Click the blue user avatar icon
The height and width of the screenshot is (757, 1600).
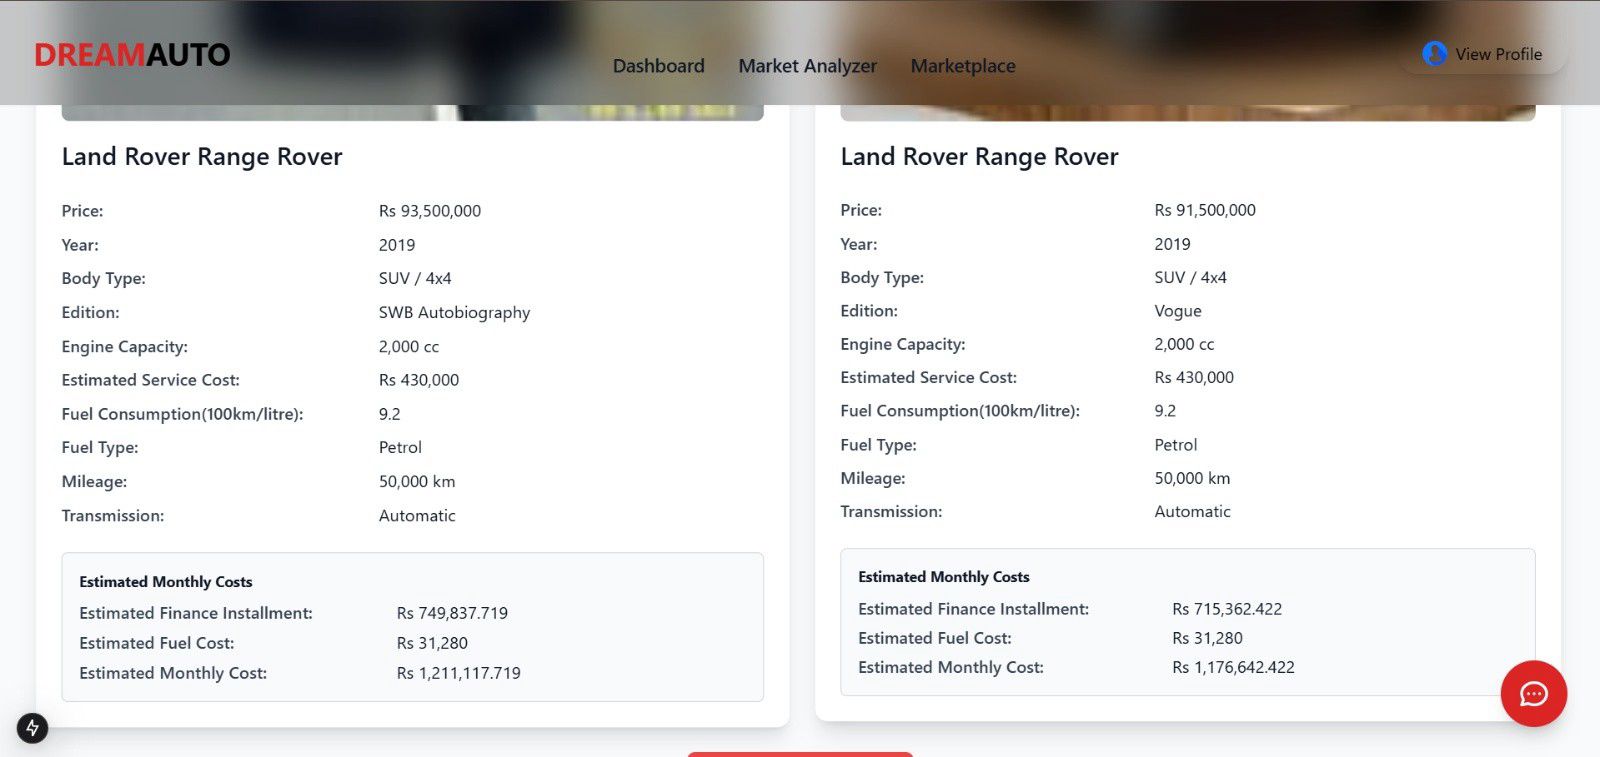click(x=1434, y=54)
